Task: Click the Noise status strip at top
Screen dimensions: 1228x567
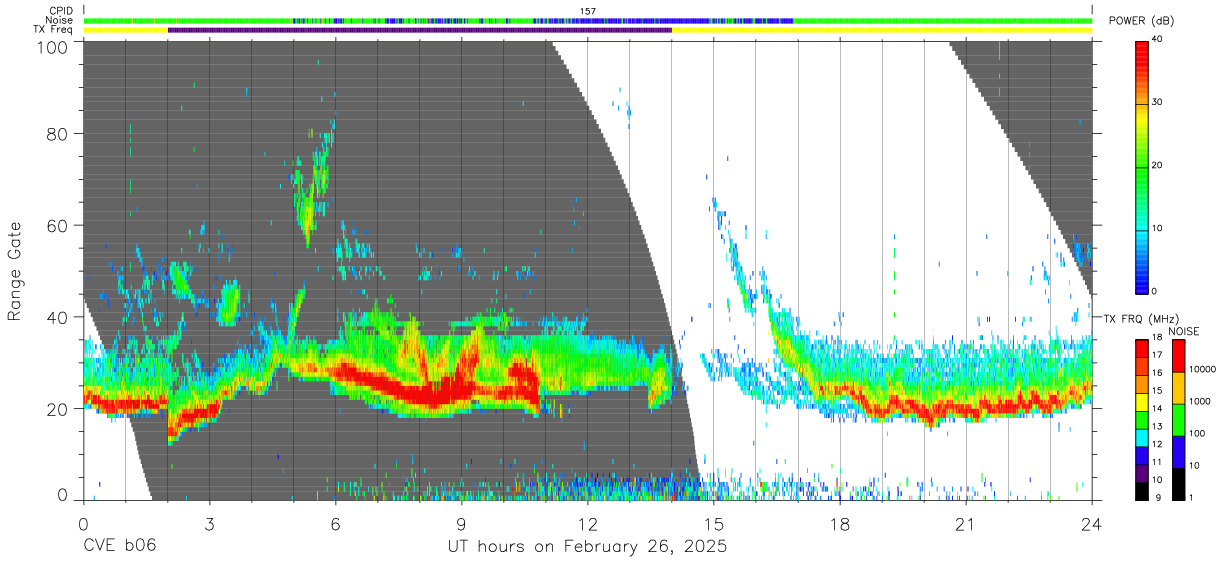Action: (588, 20)
